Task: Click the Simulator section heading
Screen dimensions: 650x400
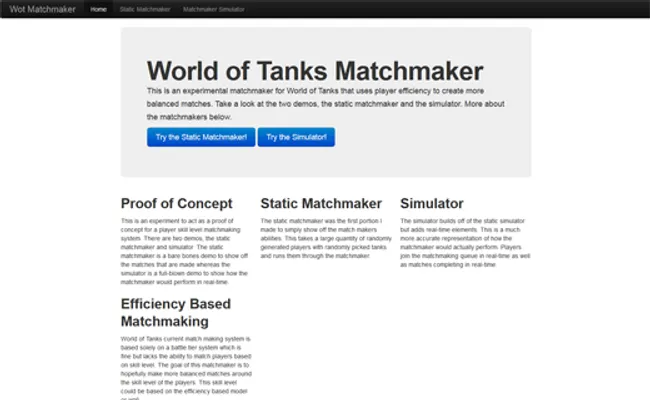Action: [431, 204]
